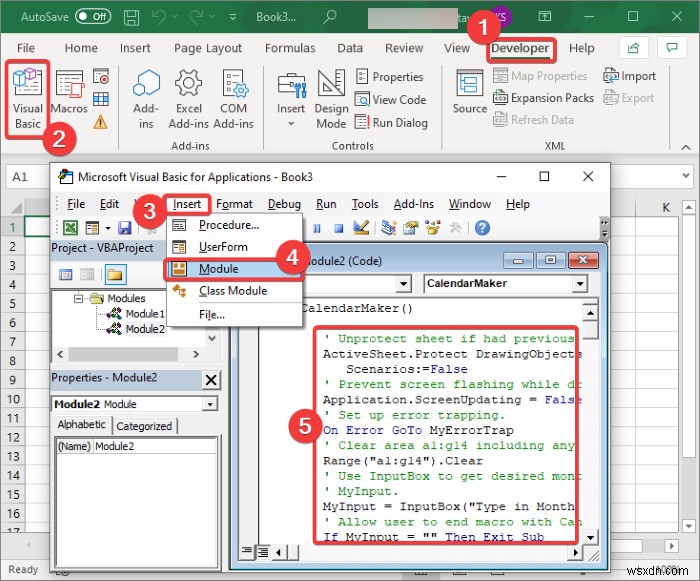Open Excel Add-ins dialog
This screenshot has height=581, width=700.
tap(188, 99)
